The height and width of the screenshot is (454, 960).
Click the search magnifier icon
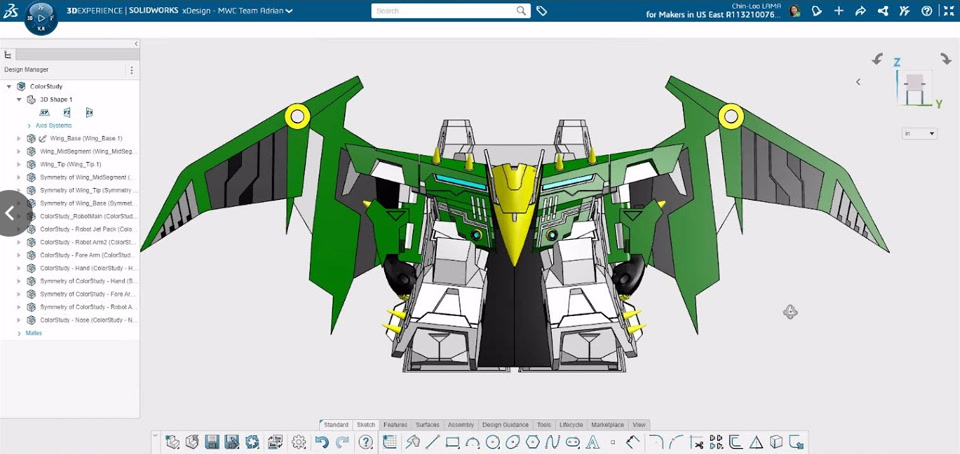(521, 10)
